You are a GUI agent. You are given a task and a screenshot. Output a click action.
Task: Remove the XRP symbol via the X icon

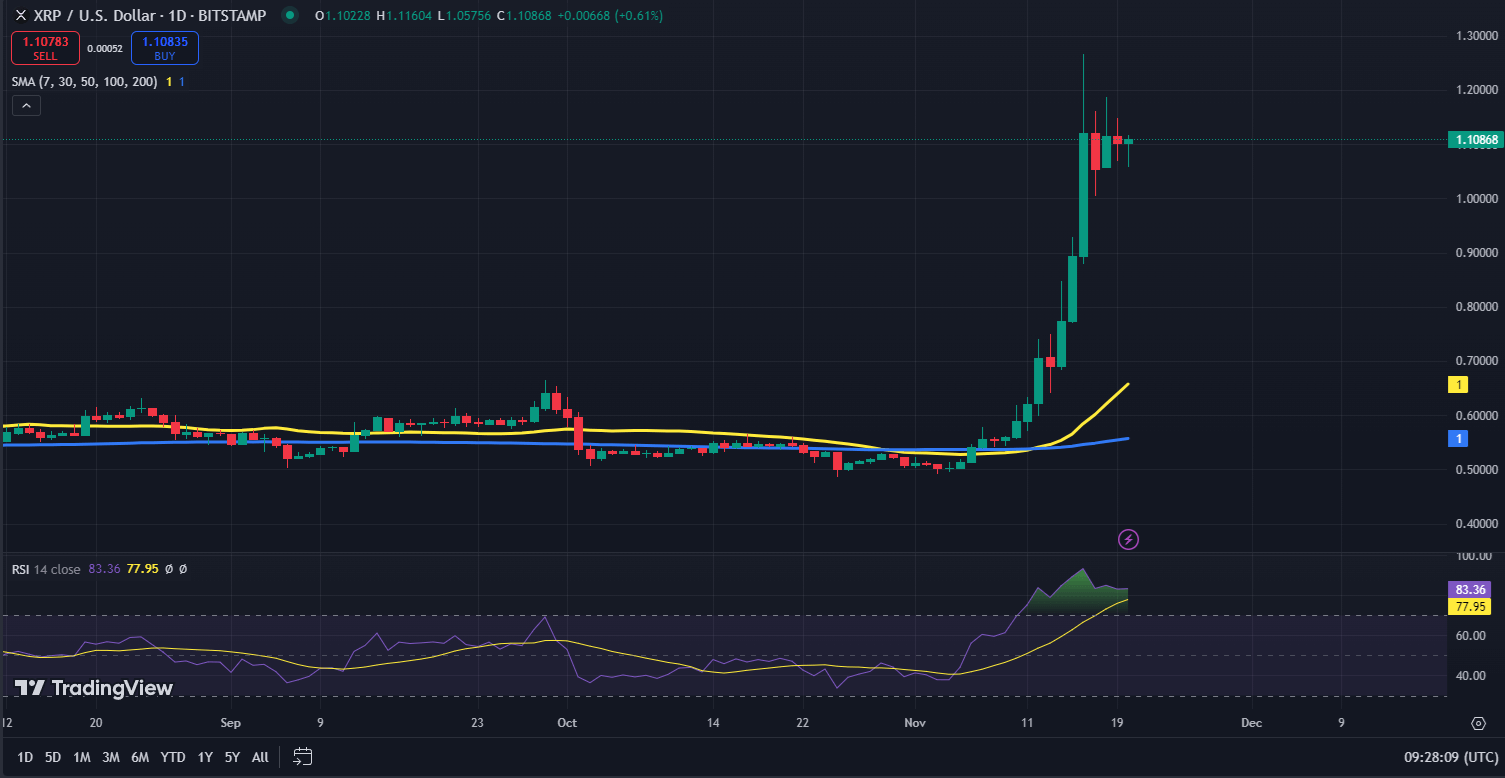20,15
